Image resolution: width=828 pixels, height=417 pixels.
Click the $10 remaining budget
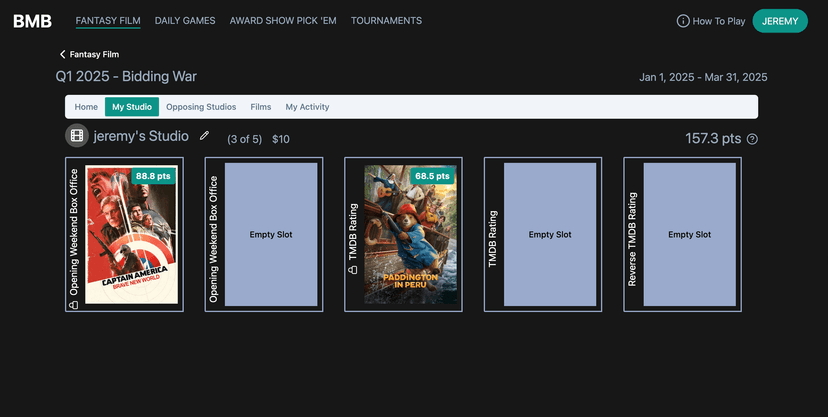pyautogui.click(x=281, y=139)
